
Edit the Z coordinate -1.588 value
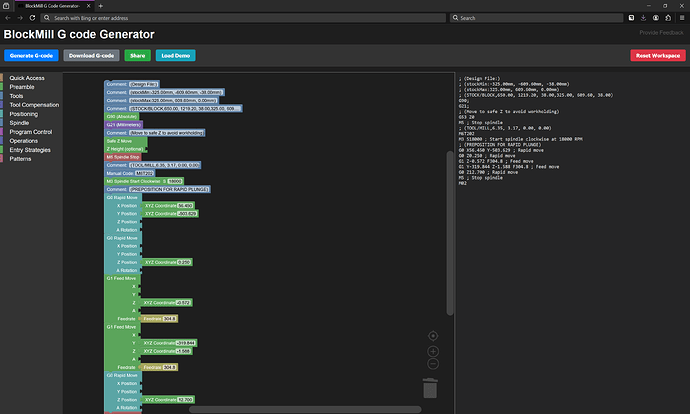(183, 351)
